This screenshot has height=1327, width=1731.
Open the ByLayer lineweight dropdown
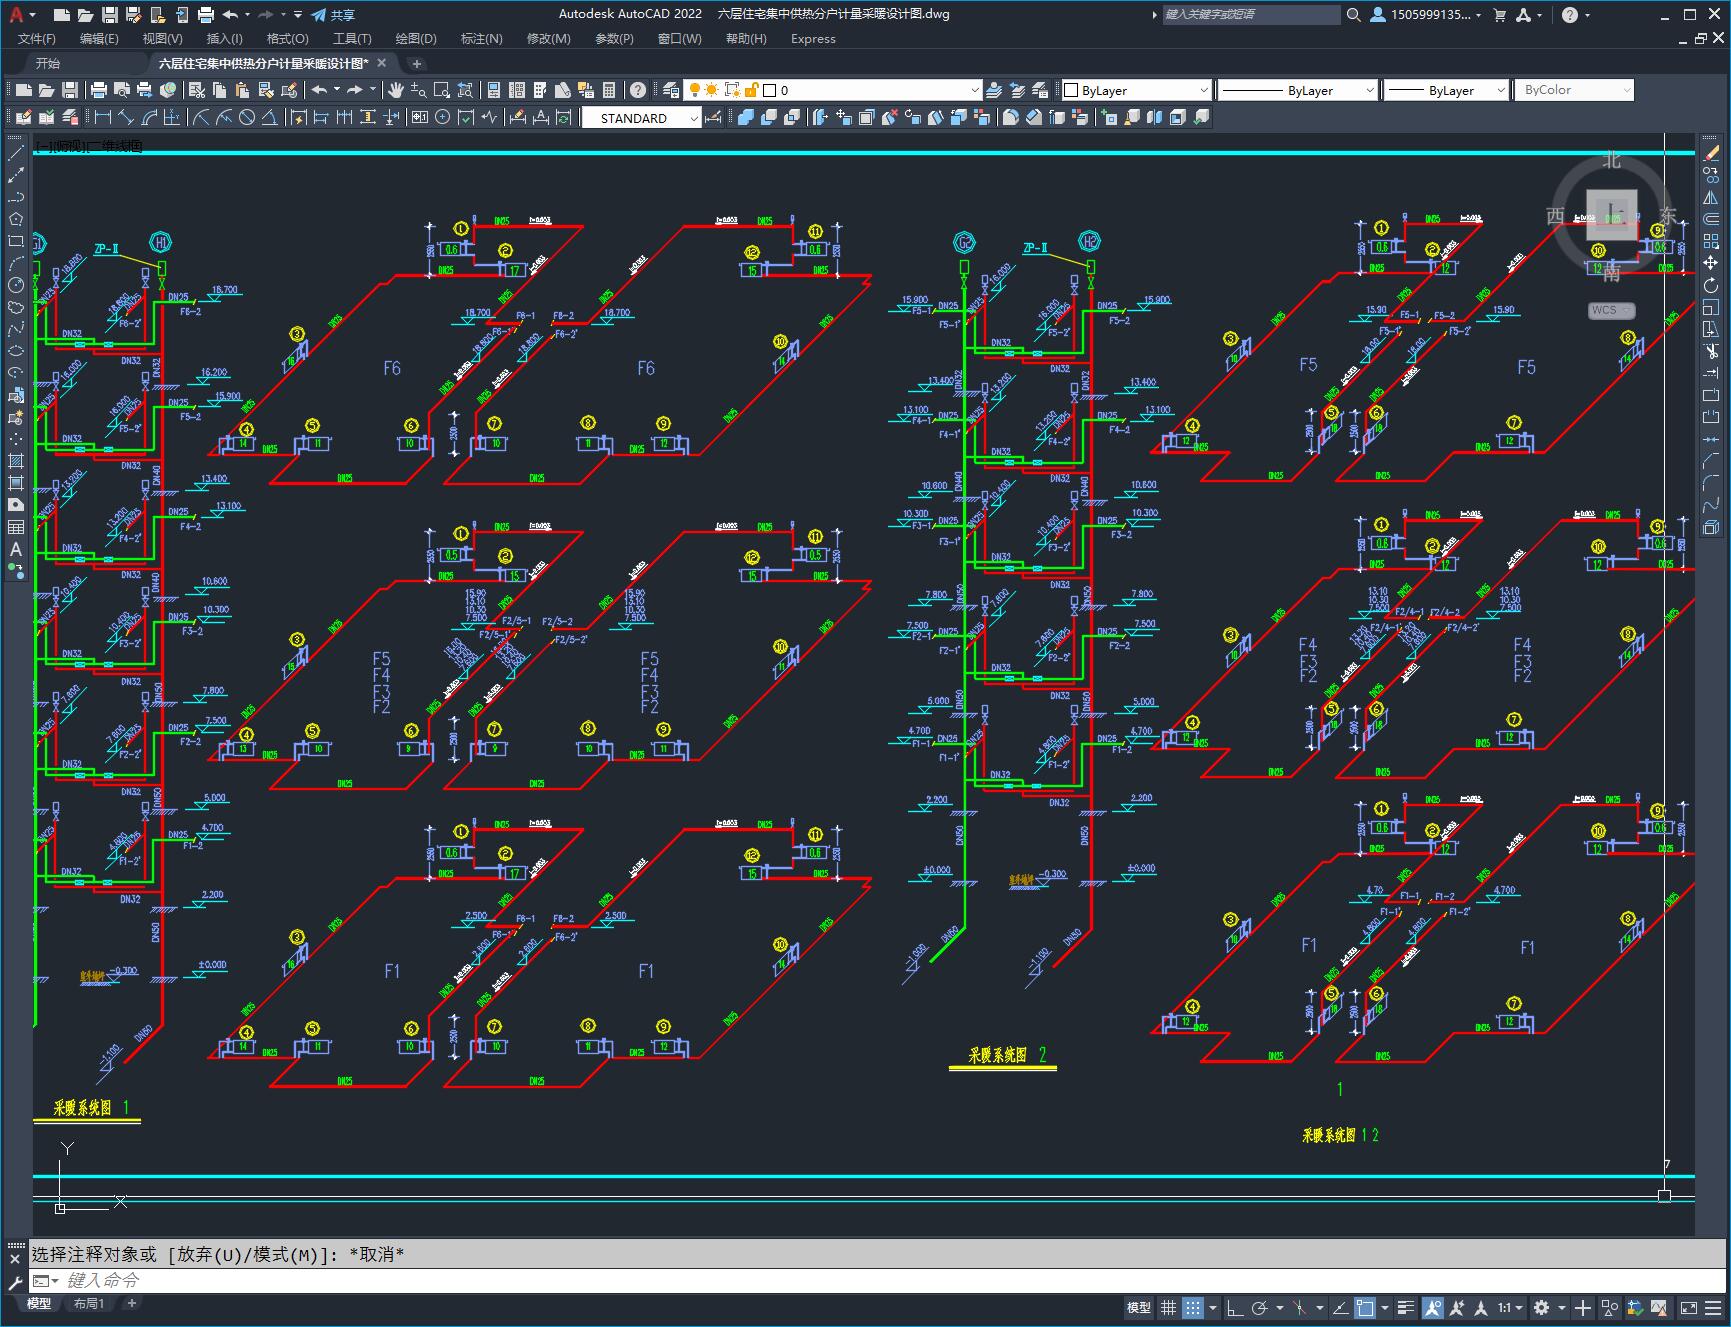click(x=1445, y=90)
